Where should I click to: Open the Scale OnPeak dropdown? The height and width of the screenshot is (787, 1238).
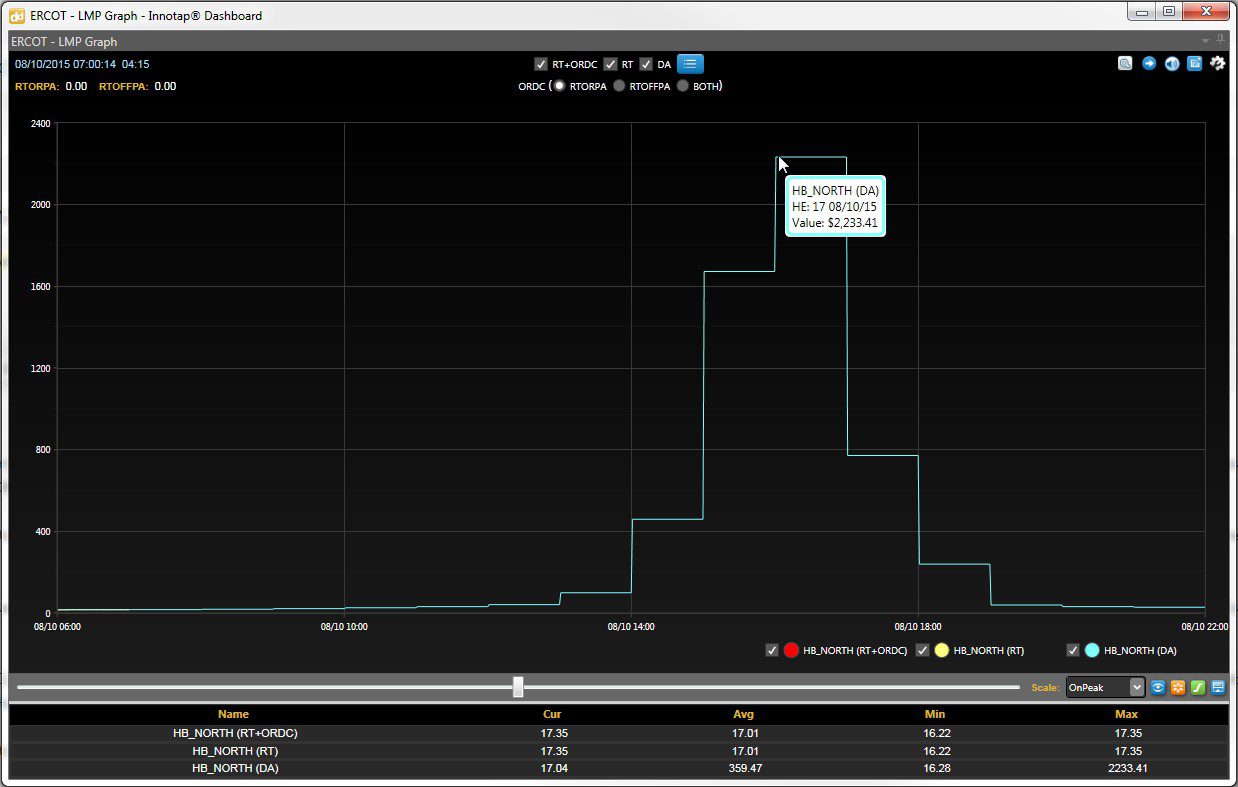[1105, 687]
